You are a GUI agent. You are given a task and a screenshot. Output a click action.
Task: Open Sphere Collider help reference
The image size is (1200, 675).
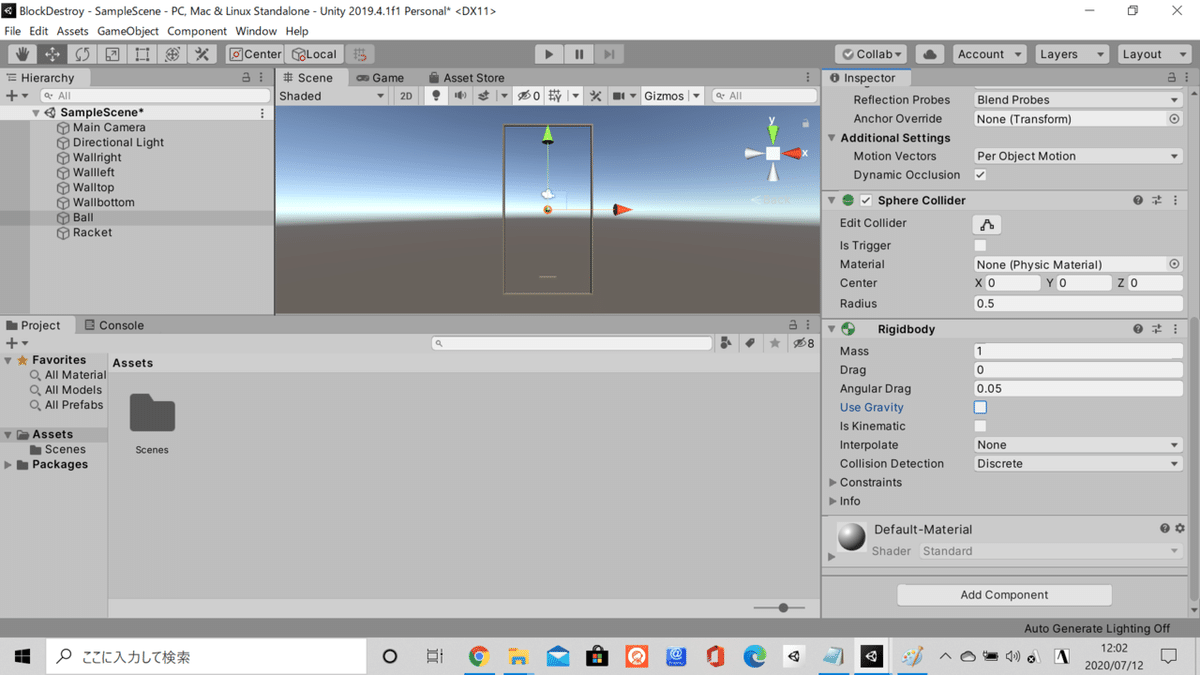click(1138, 200)
